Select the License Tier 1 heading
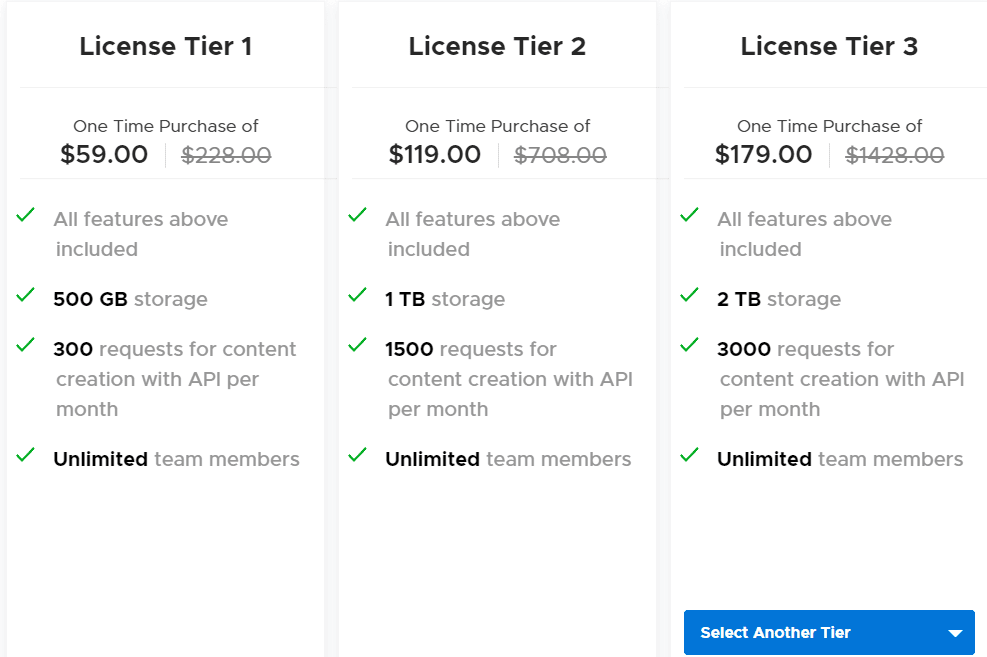The height and width of the screenshot is (657, 987). pyautogui.click(x=166, y=46)
